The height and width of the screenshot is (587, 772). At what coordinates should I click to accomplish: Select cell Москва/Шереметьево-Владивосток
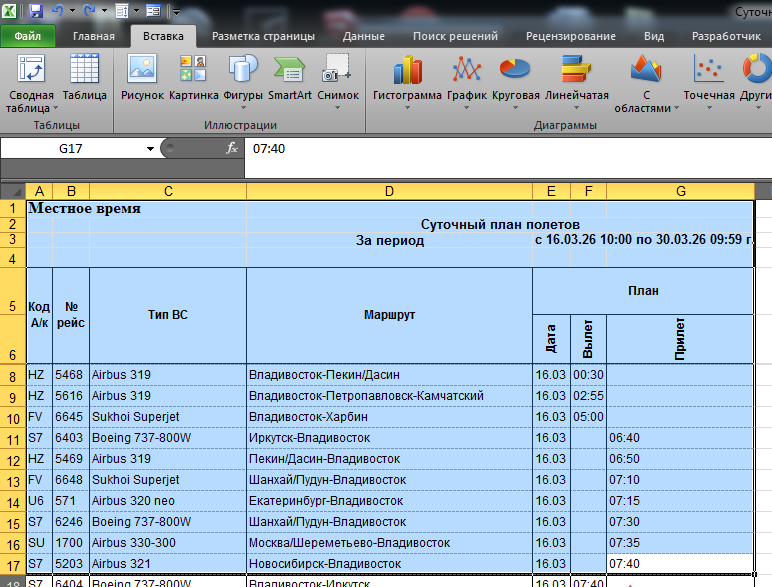tap(389, 543)
